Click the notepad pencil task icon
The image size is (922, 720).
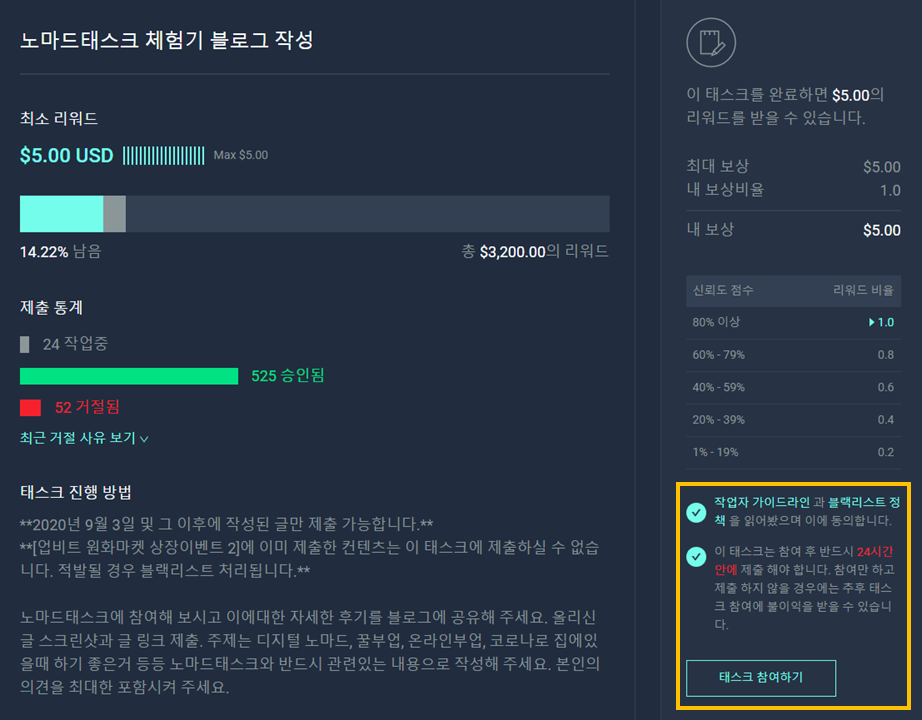[711, 42]
